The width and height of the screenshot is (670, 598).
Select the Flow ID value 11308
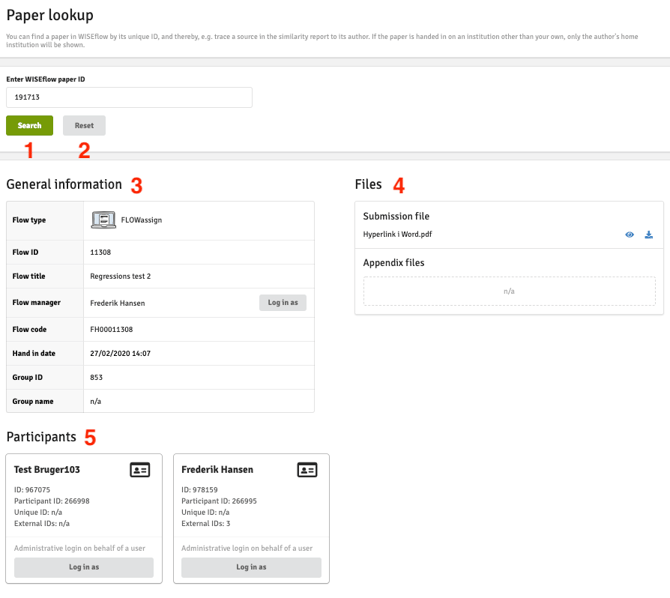coord(100,253)
